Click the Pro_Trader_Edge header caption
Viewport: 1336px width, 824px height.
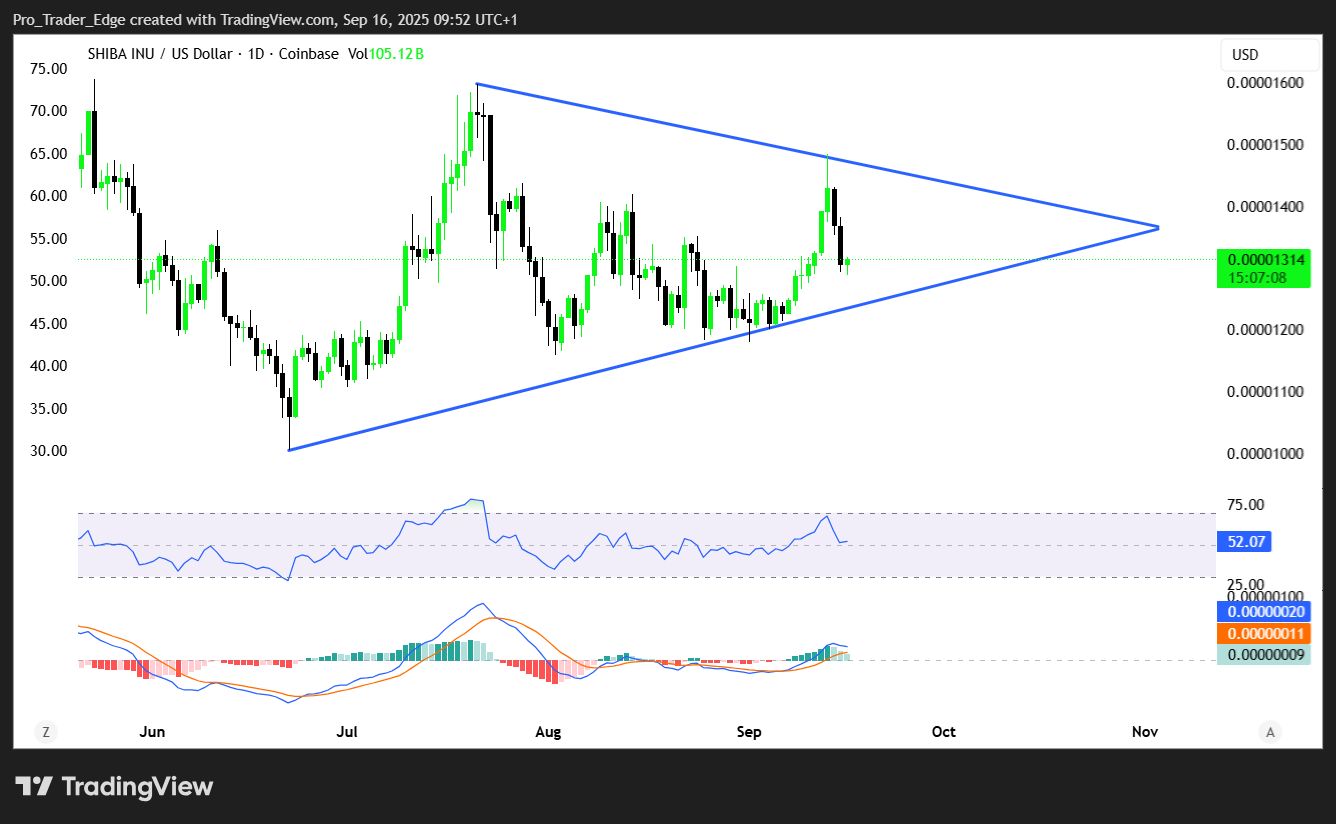267,20
